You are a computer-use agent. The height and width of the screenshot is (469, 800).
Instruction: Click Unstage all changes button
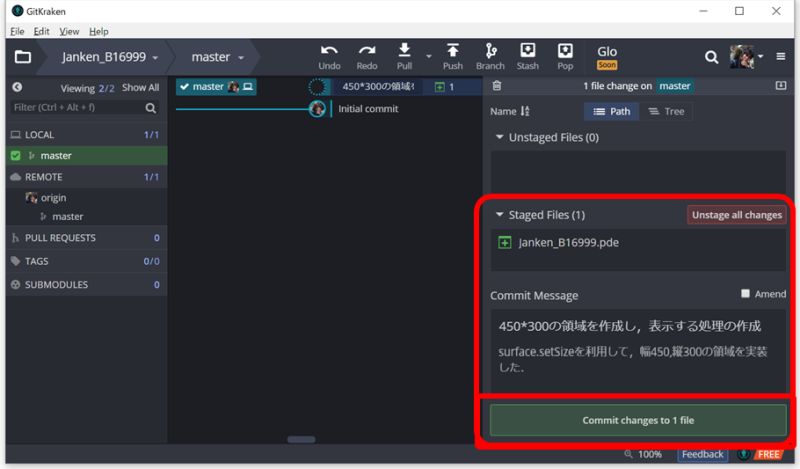click(x=737, y=215)
